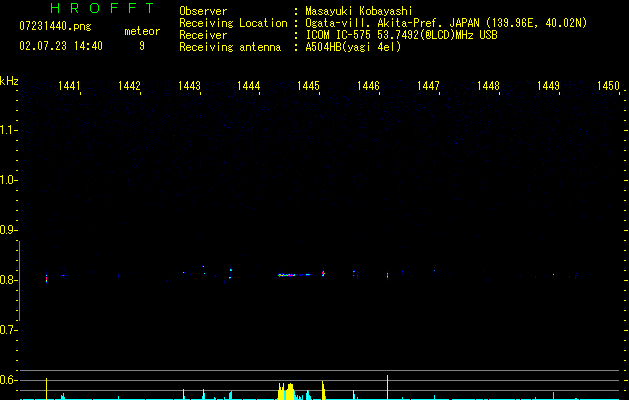
Task: Click frequency axis label 0.8
Action: [8, 280]
